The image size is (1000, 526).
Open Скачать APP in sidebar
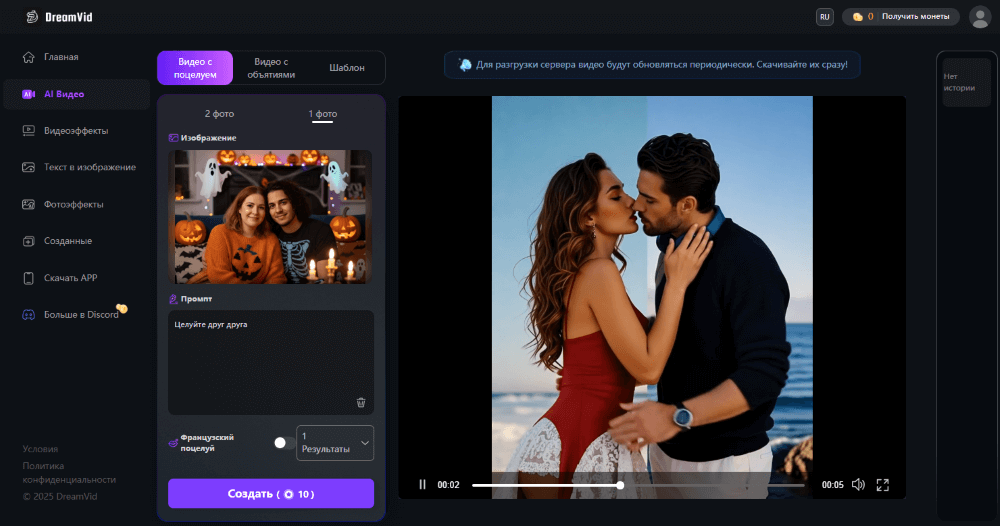point(70,278)
